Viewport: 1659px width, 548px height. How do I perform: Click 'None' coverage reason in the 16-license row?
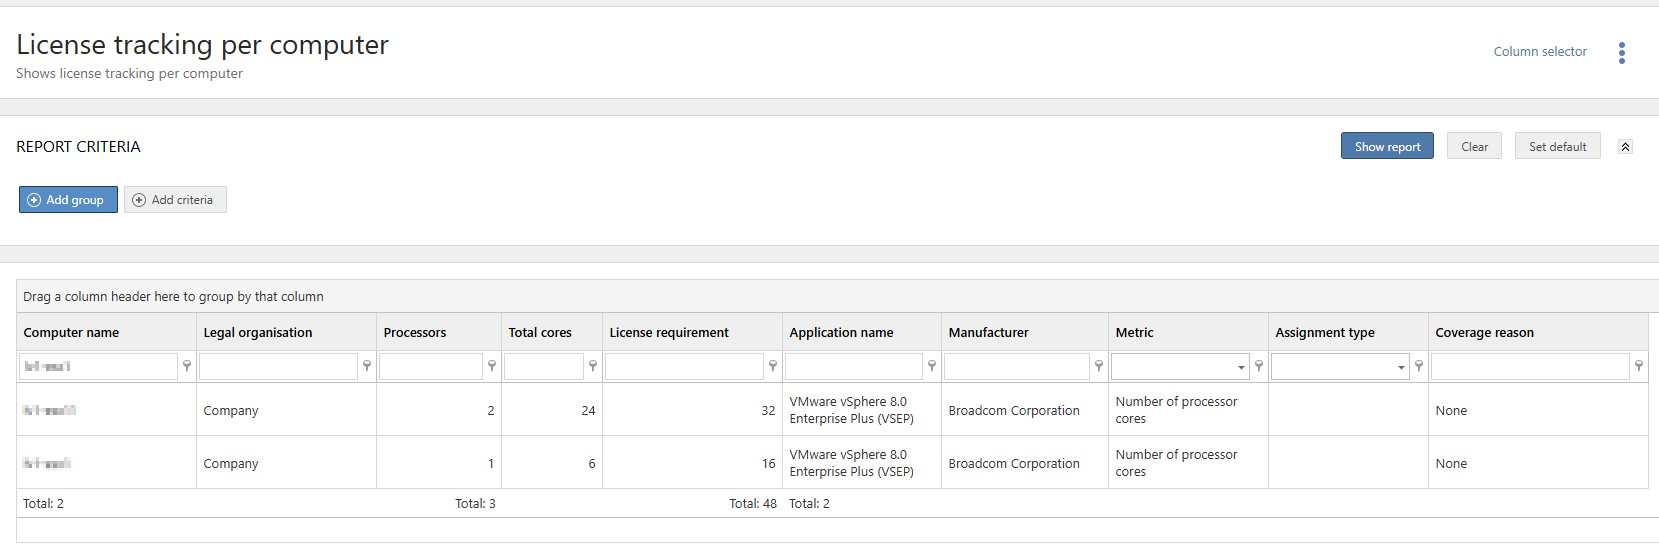pyautogui.click(x=1451, y=464)
